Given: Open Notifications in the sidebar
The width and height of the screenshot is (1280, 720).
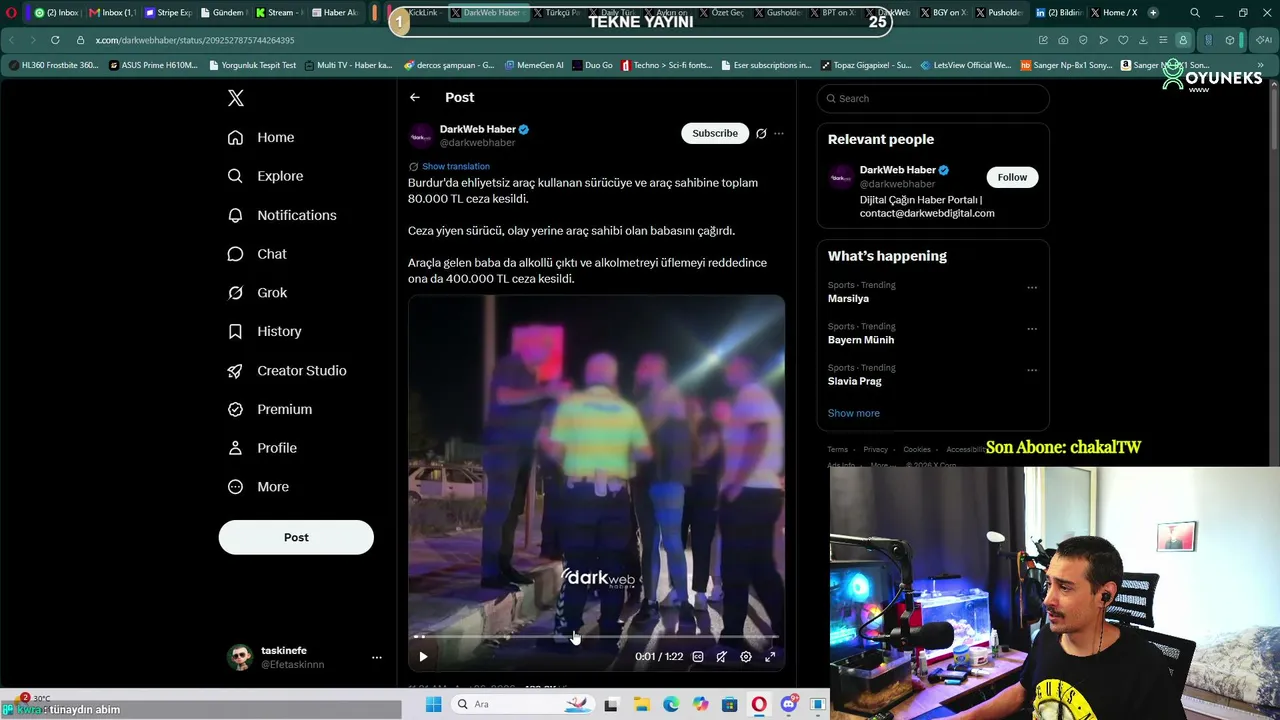Looking at the screenshot, I should [x=282, y=215].
